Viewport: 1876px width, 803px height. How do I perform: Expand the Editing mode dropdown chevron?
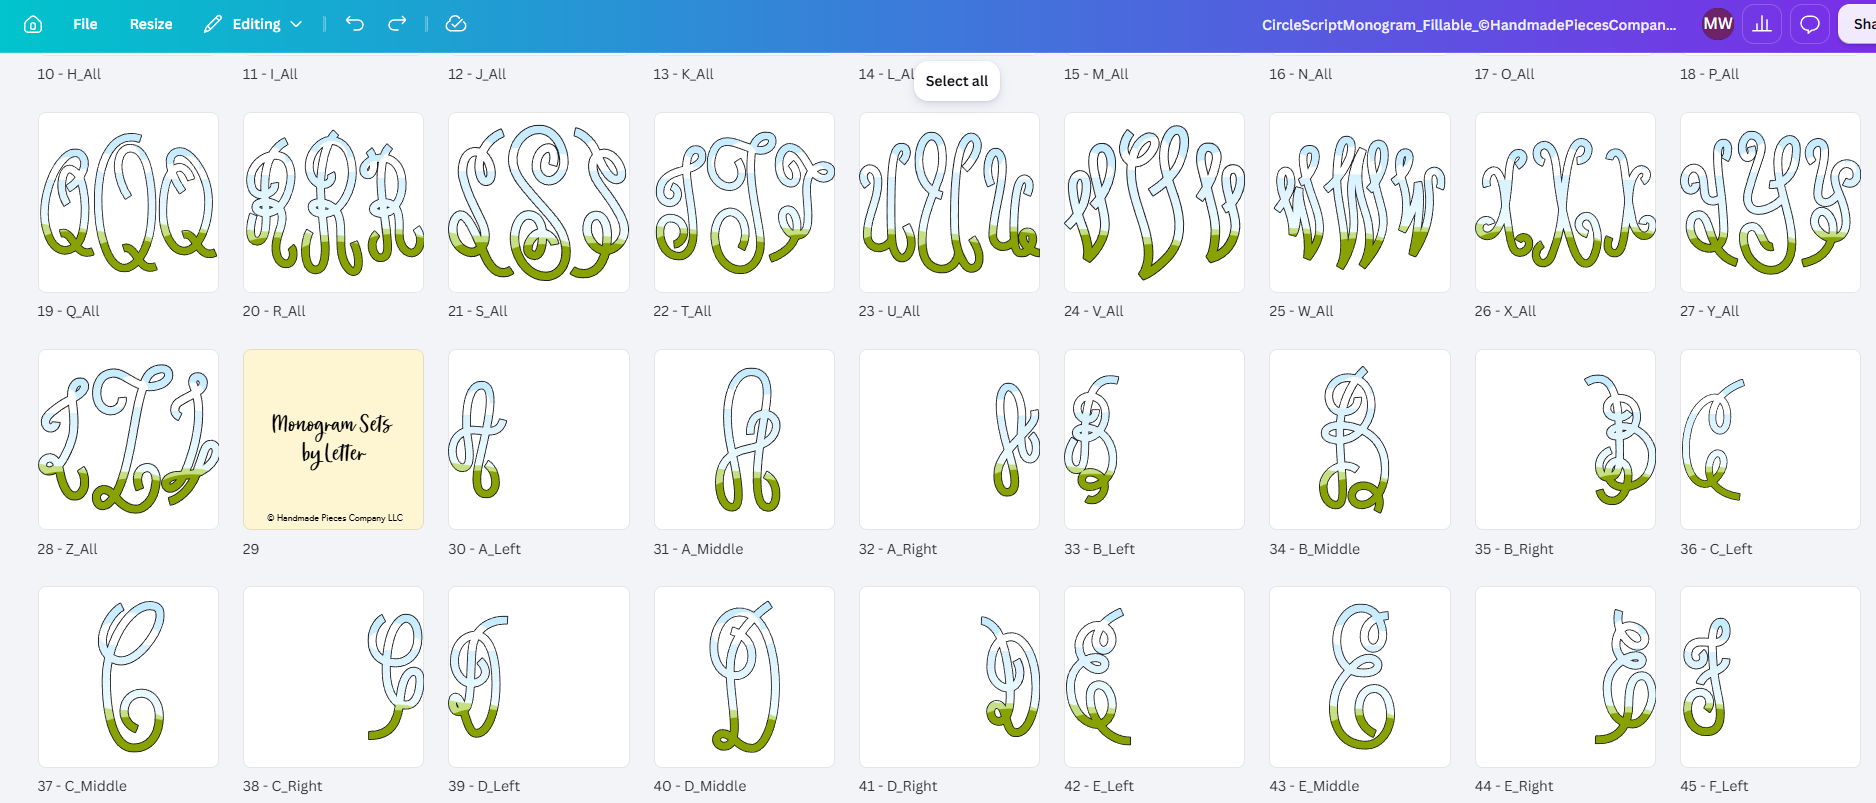coord(296,24)
